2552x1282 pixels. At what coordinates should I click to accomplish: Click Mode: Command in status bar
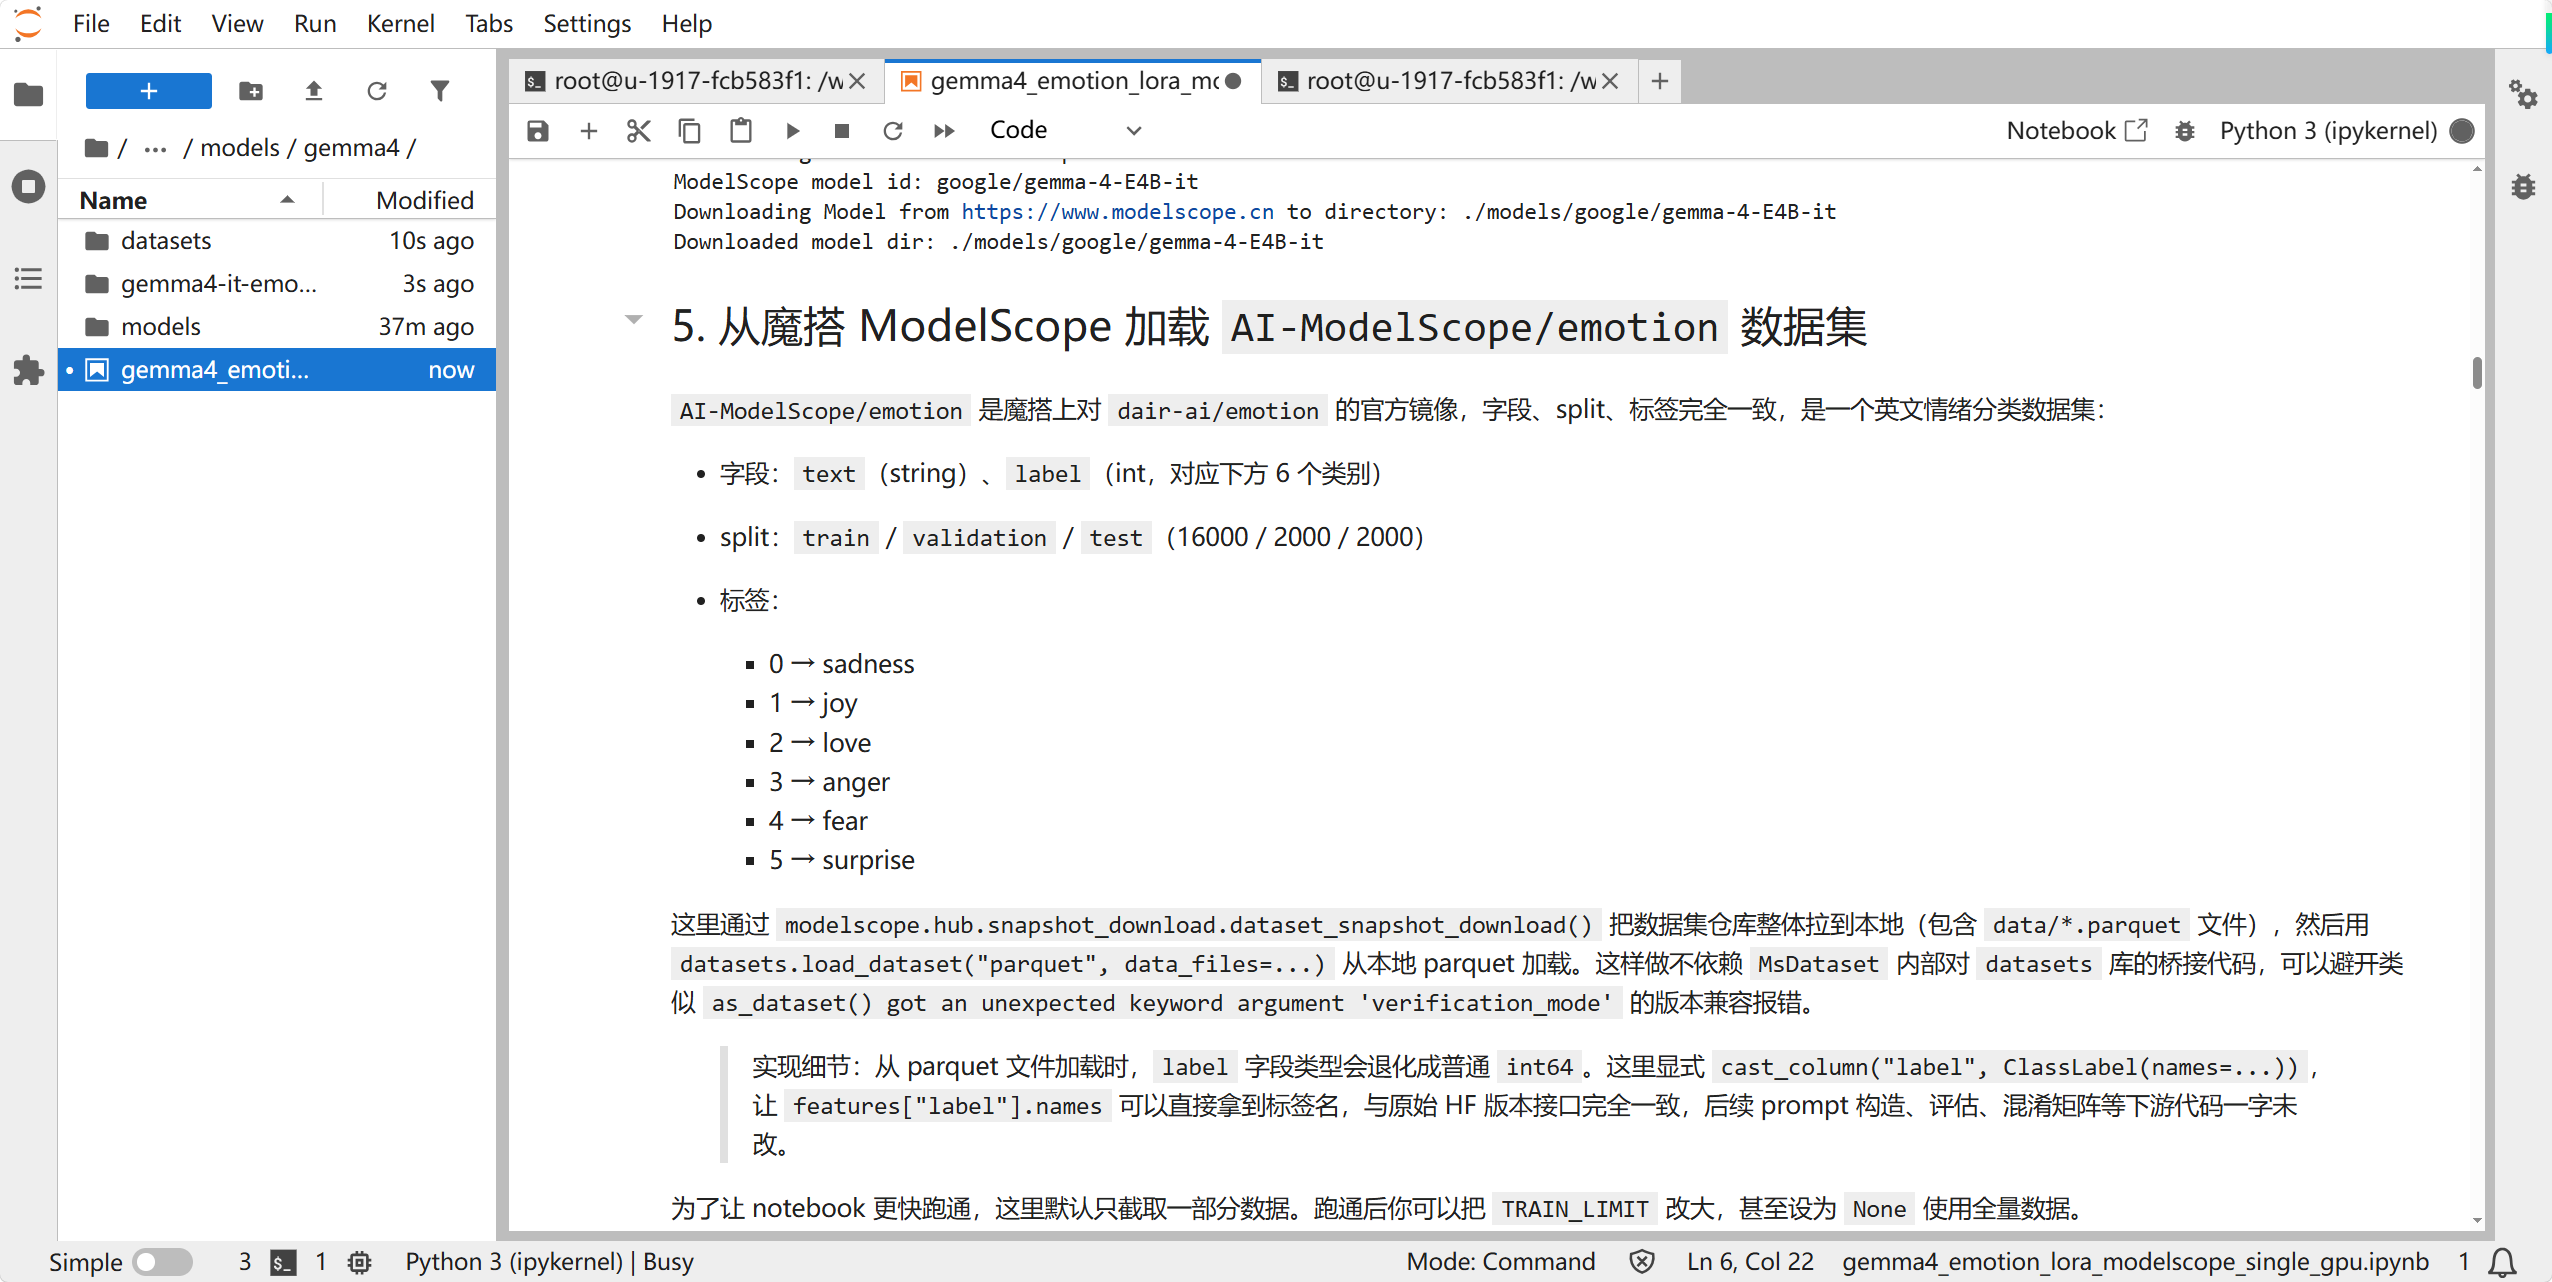[x=1500, y=1262]
